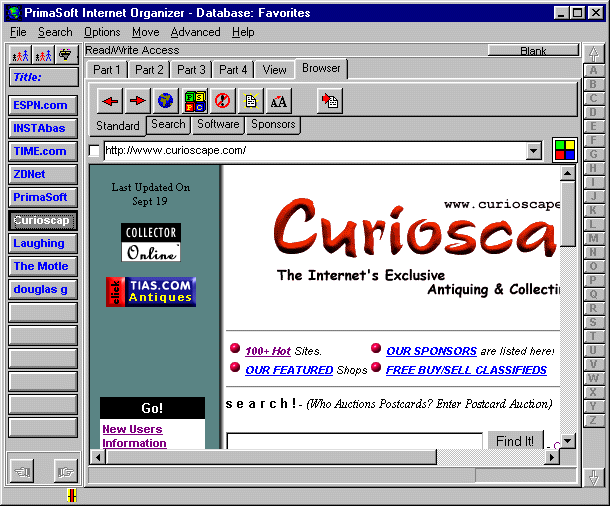Viewport: 610px width, 506px height.
Task: Click the previous record hand icon
Action: 23,468
